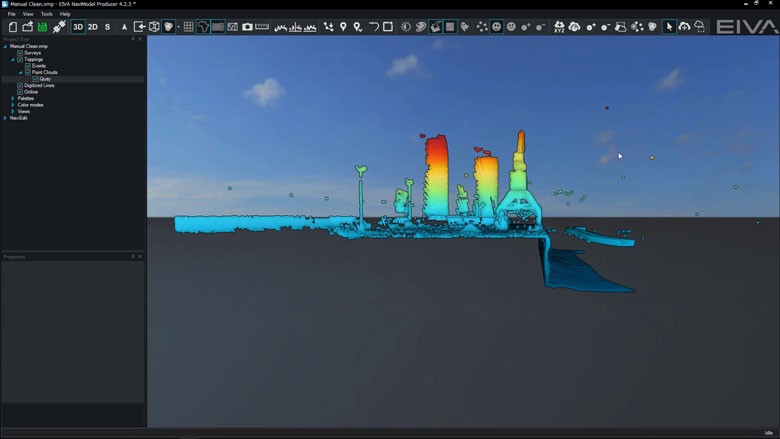This screenshot has height=439, width=780.
Task: Select the ruler measurement tool
Action: pos(262,27)
